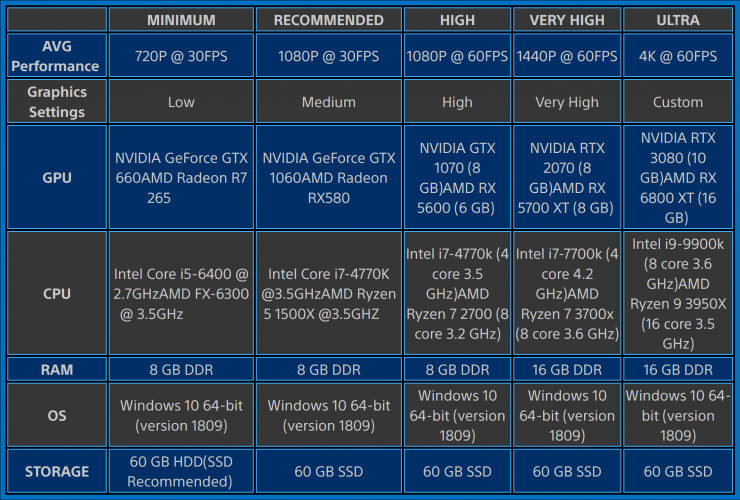Click the MINIMUM column header

[181, 20]
